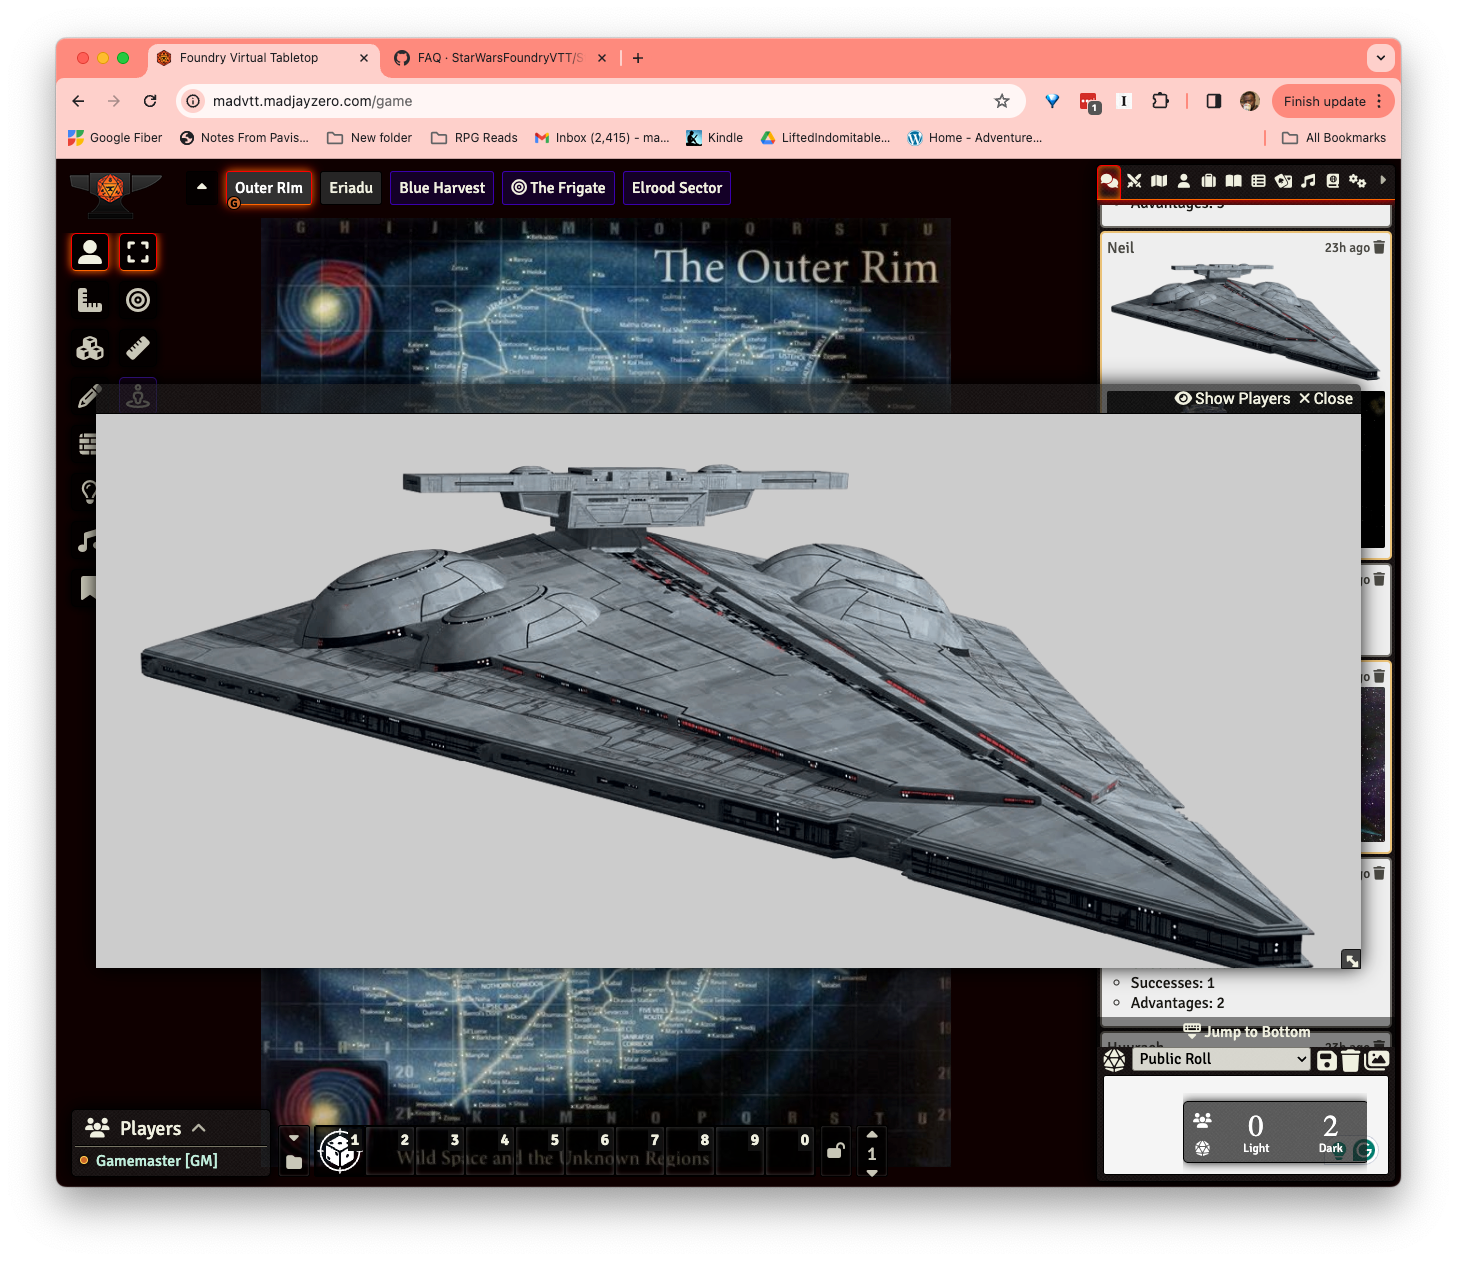
Task: Select the Token Controls tool
Action: pyautogui.click(x=90, y=252)
